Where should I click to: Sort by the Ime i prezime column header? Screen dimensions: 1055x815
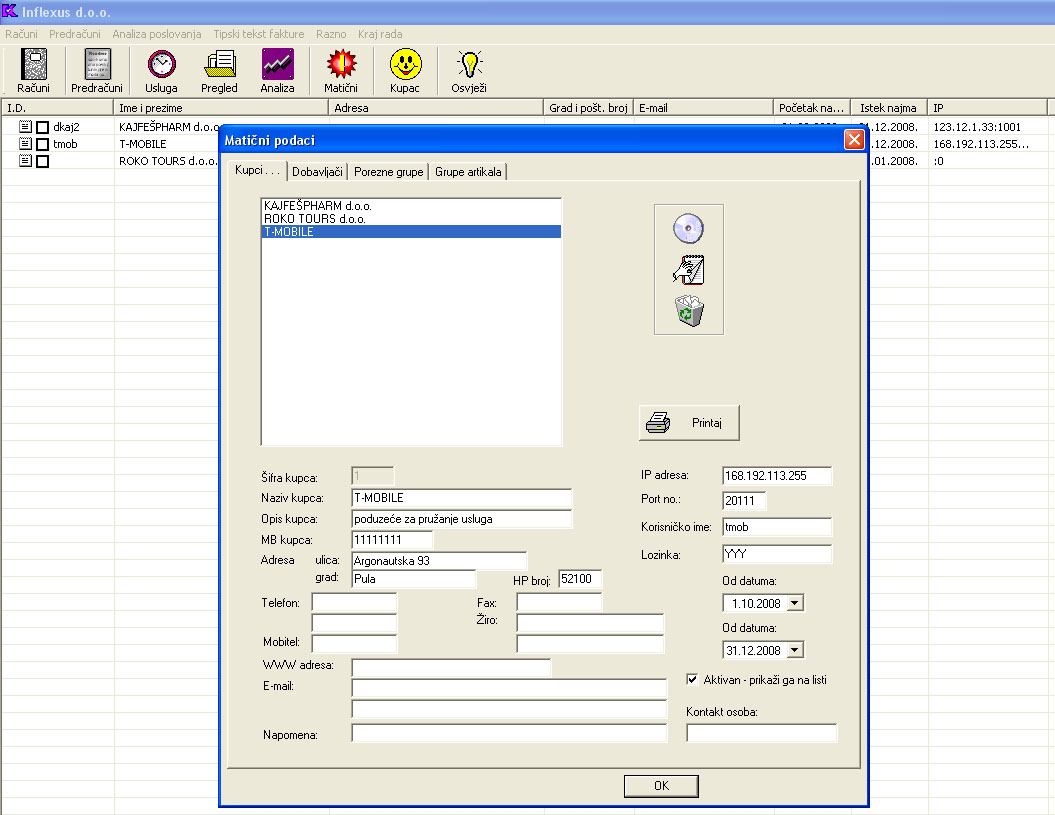[x=221, y=108]
